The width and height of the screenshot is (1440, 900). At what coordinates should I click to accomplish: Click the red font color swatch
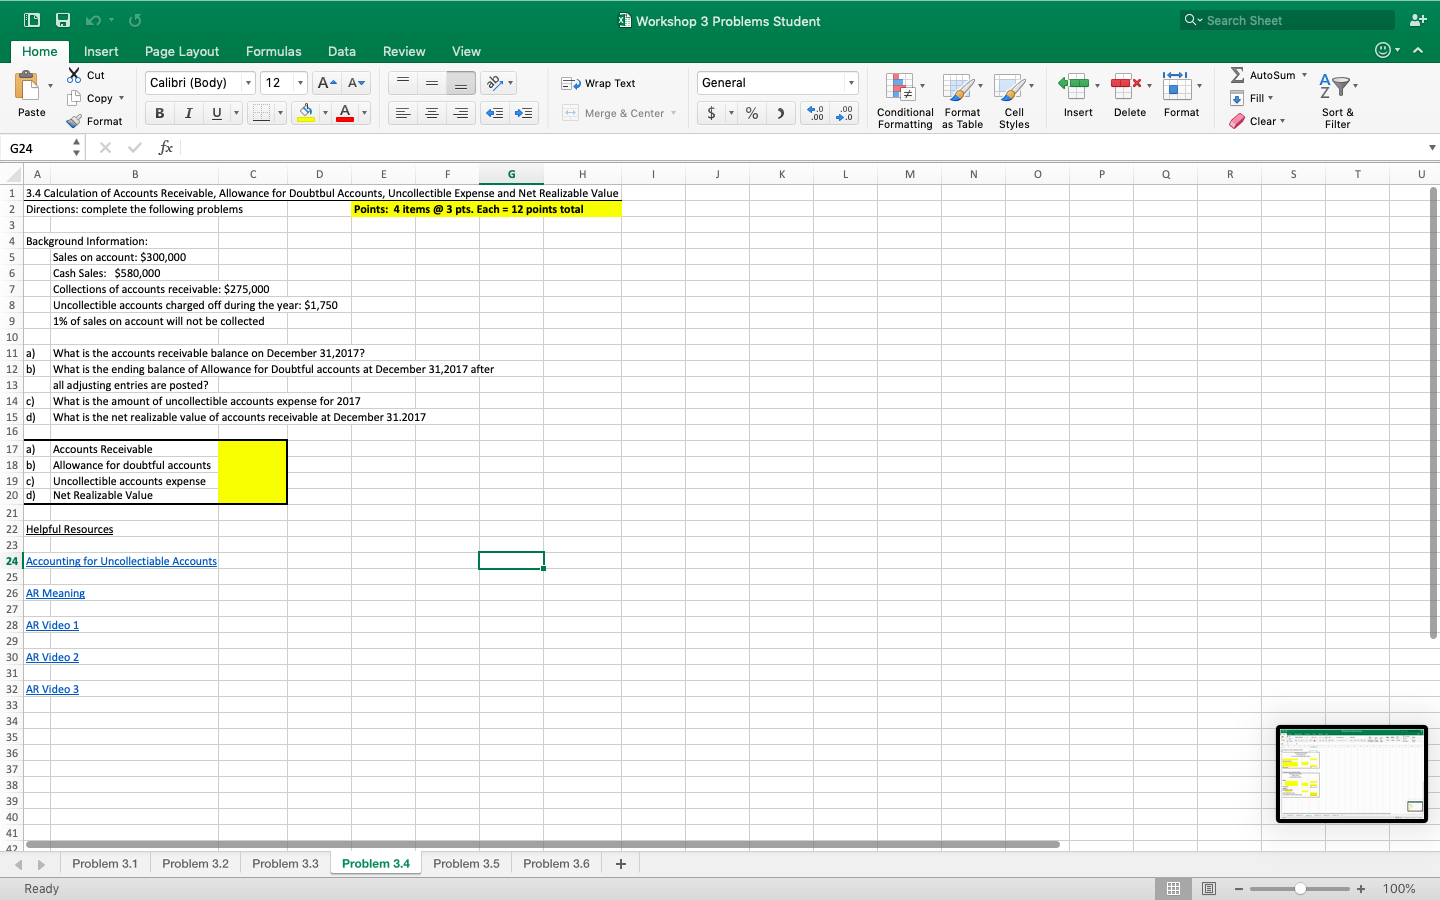pos(347,118)
